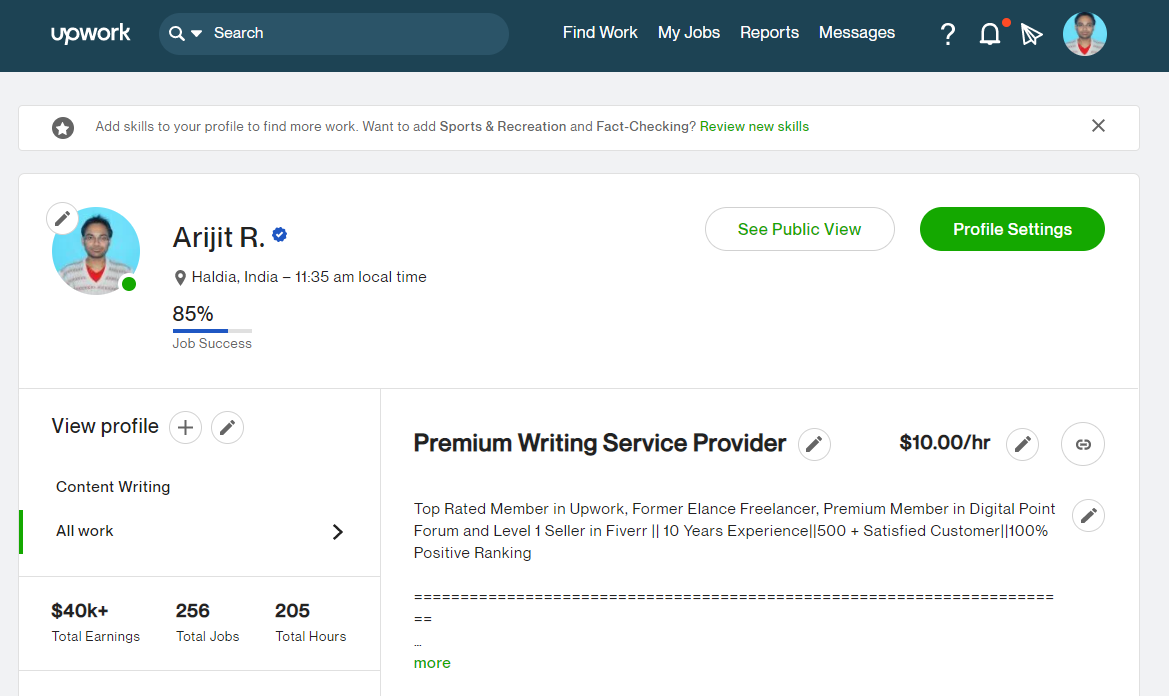Open the Find Work menu
1169x696 pixels.
[x=600, y=33]
